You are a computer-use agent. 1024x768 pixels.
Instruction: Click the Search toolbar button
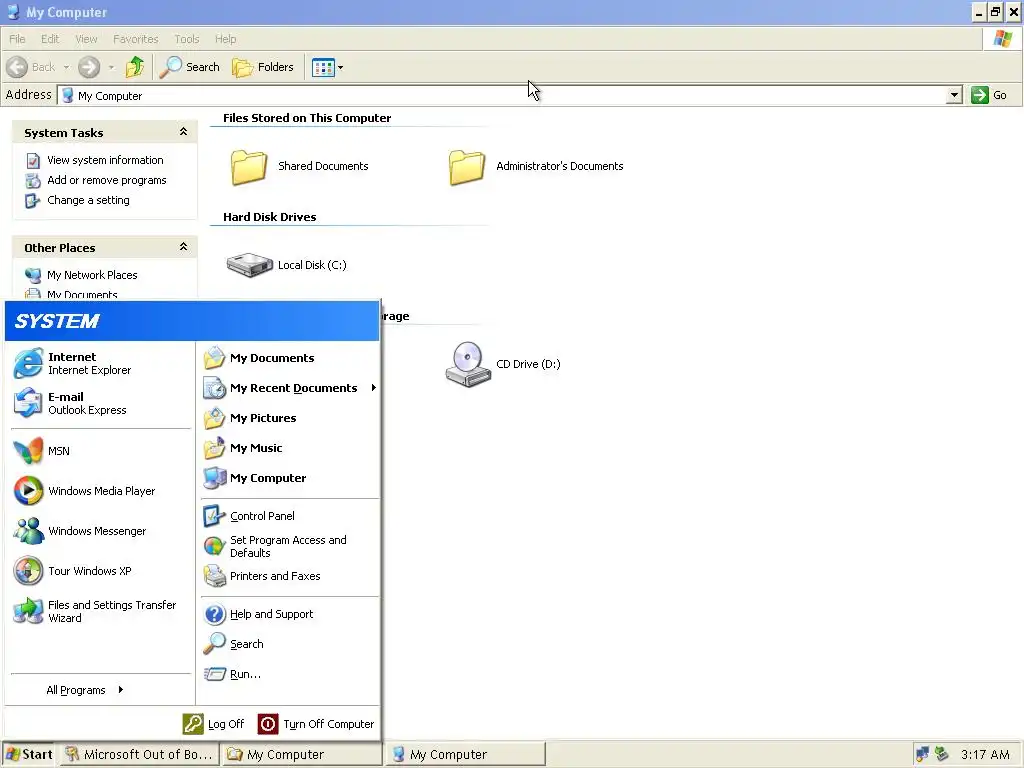pos(190,67)
